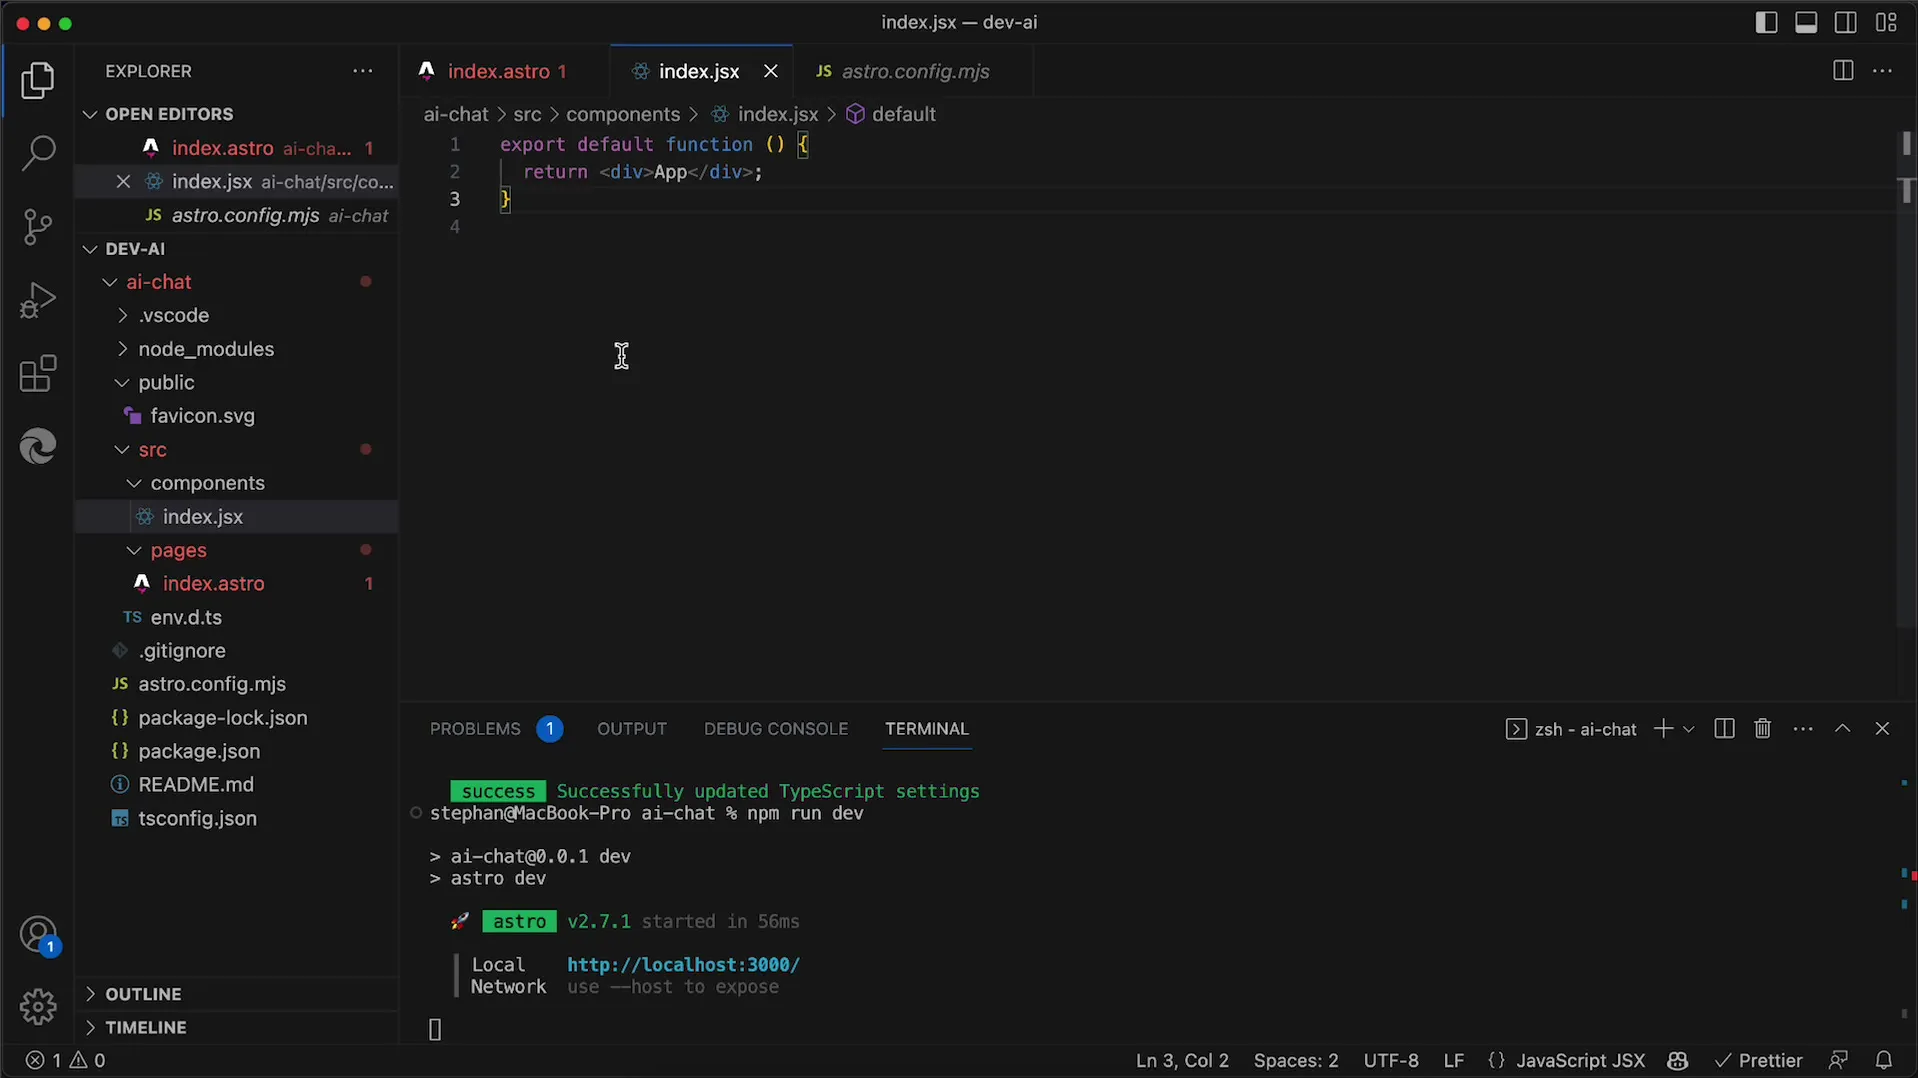Open the Edge browser tools icon
This screenshot has height=1078, width=1918.
(x=37, y=446)
